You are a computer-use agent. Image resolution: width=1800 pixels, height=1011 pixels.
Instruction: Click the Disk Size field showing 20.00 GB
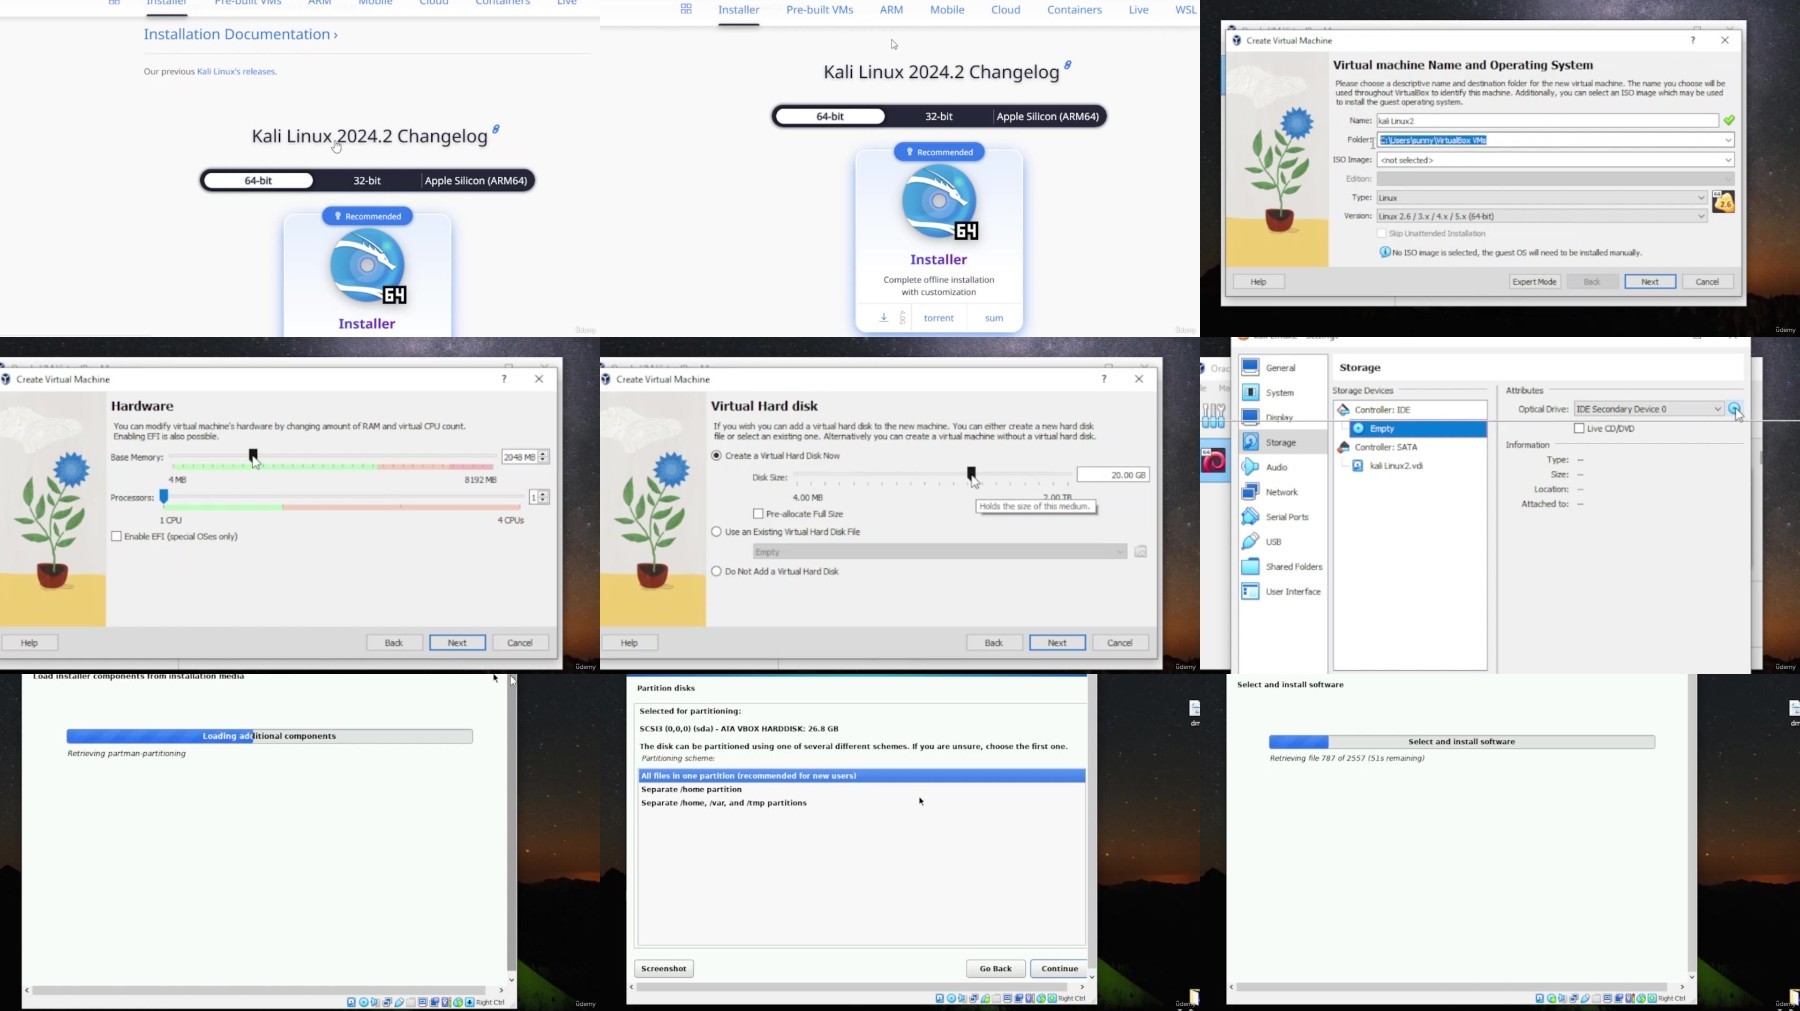point(1113,475)
